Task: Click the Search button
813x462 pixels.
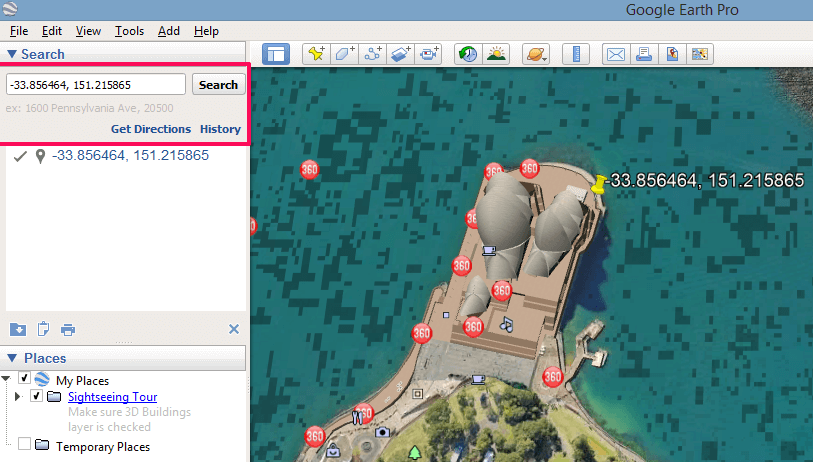Action: click(x=218, y=85)
